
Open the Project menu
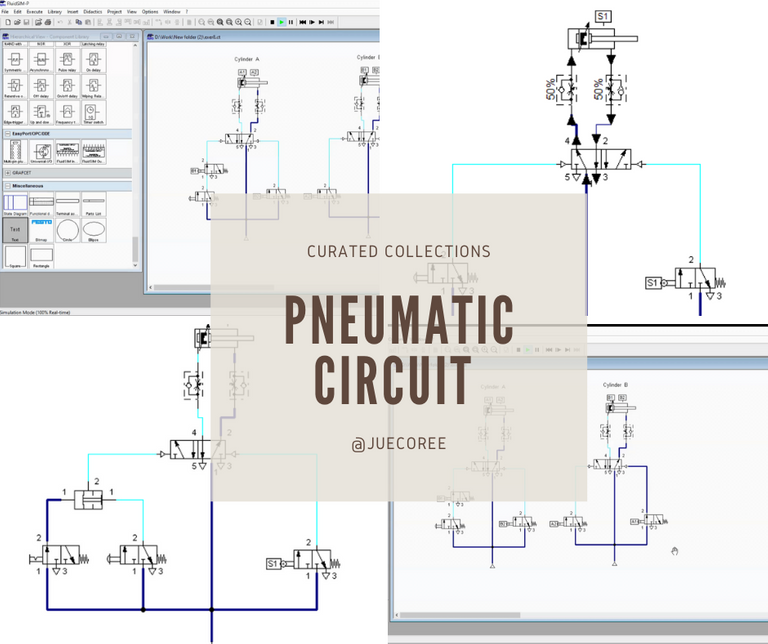tap(115, 11)
